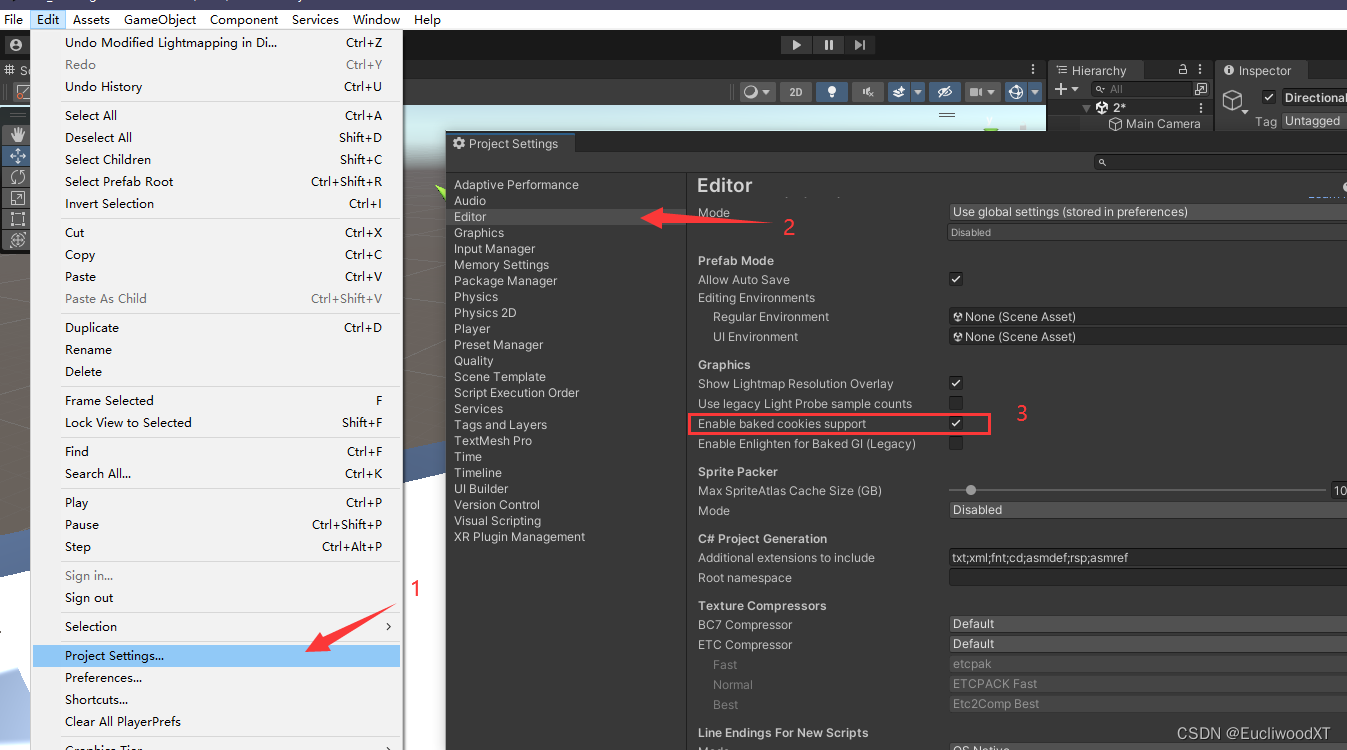Click Additional extensions to include field

click(1148, 558)
